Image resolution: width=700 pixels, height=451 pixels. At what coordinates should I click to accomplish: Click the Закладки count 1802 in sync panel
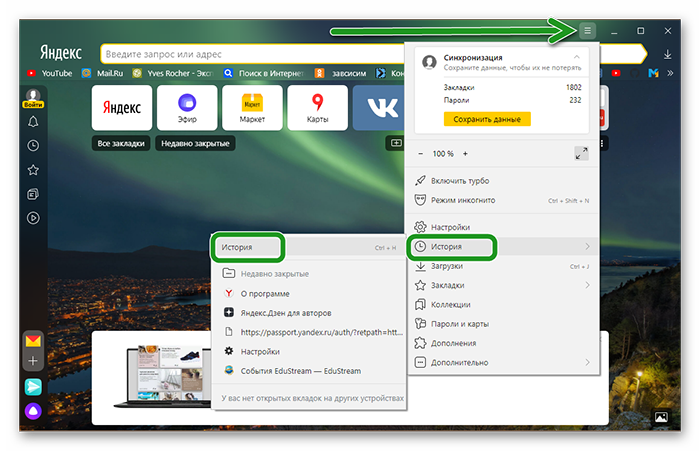[x=574, y=87]
